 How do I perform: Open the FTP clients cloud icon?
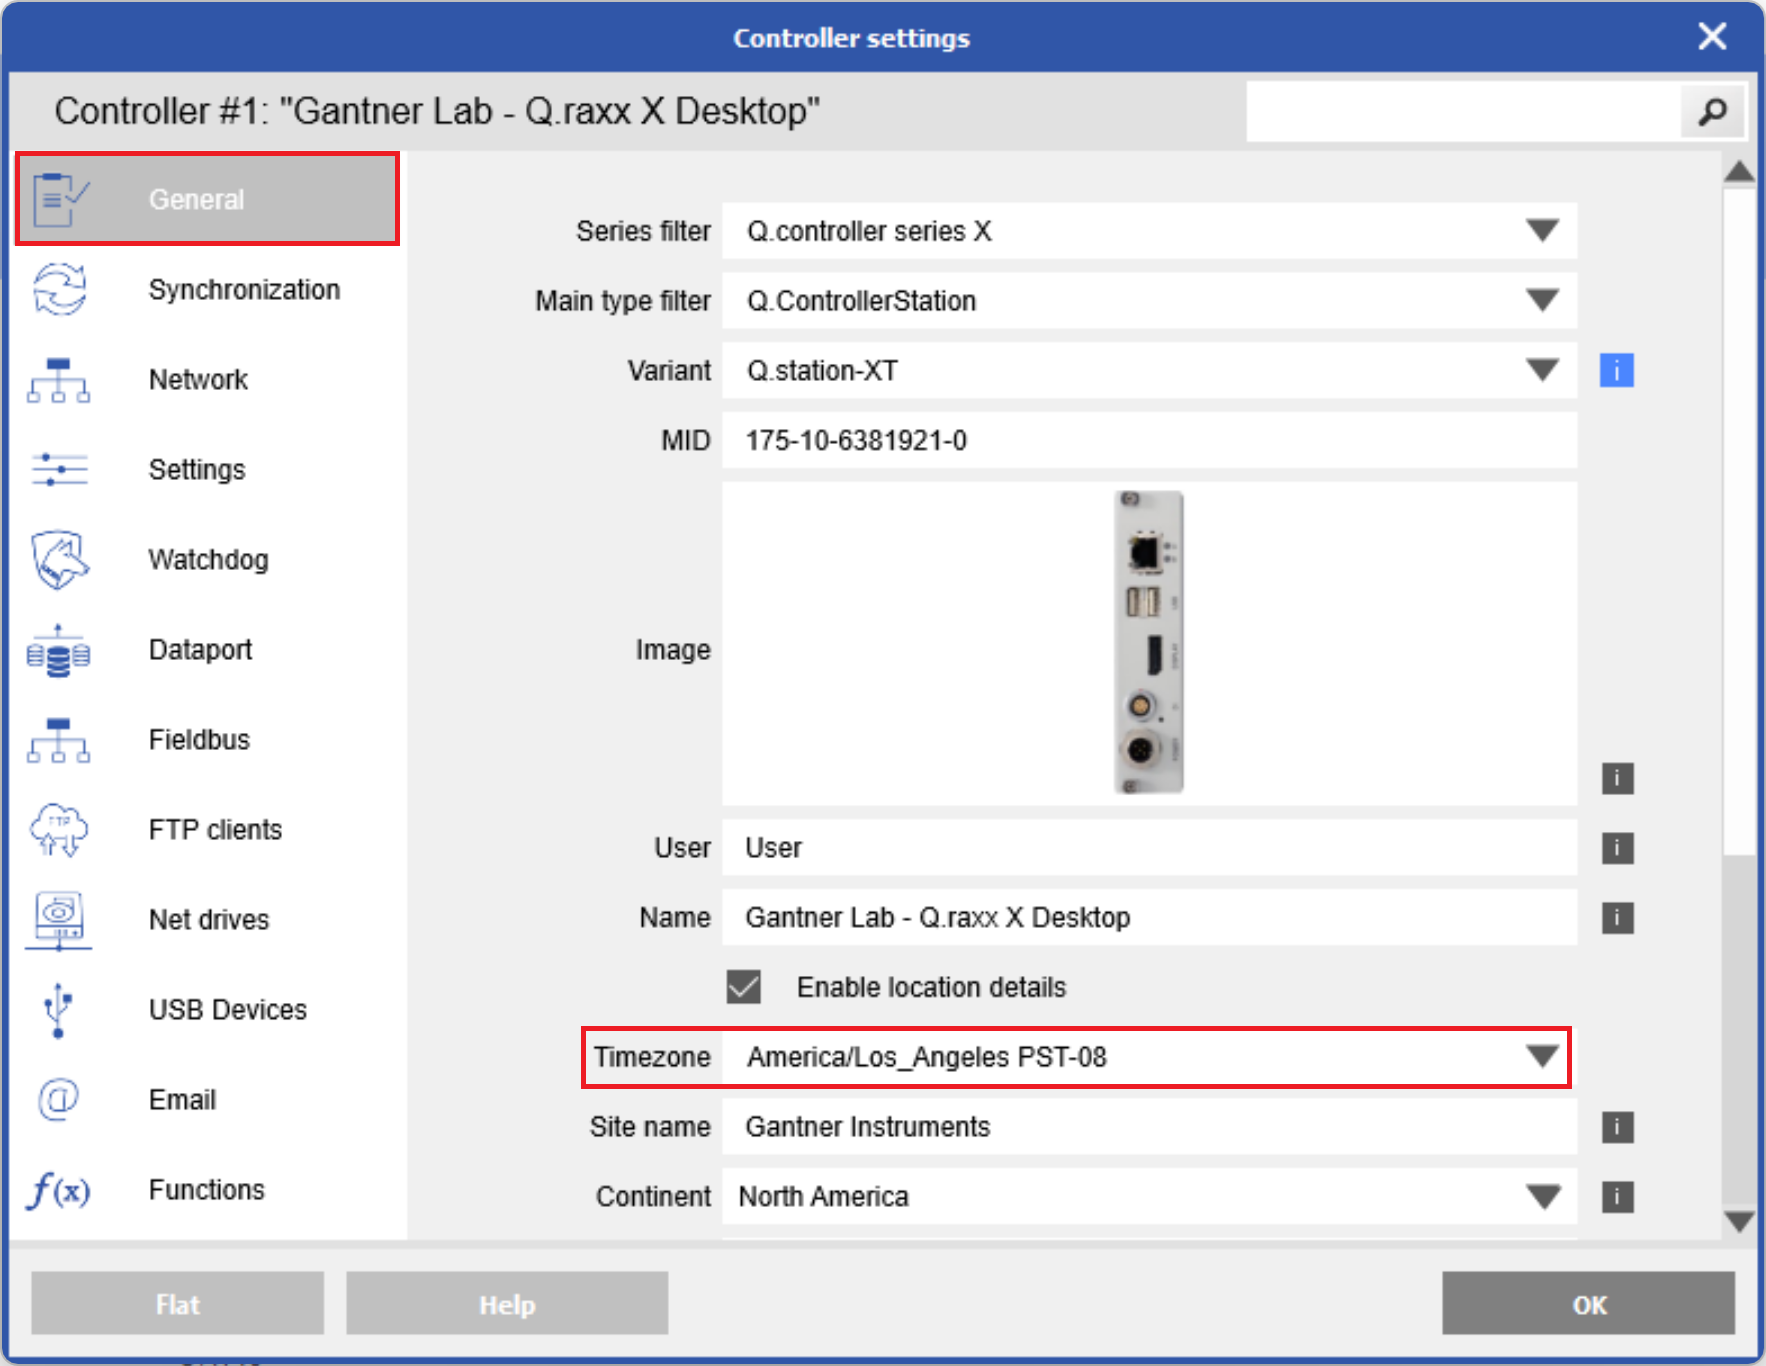click(59, 830)
